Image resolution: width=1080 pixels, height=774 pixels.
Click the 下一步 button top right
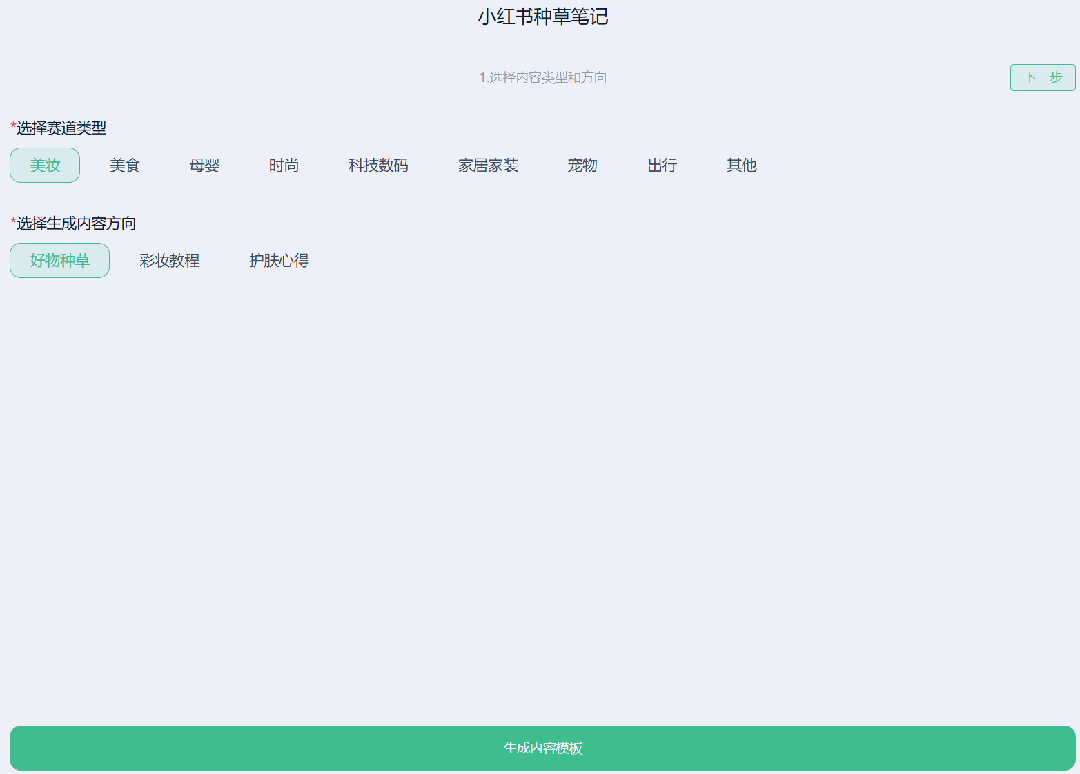coord(1042,77)
